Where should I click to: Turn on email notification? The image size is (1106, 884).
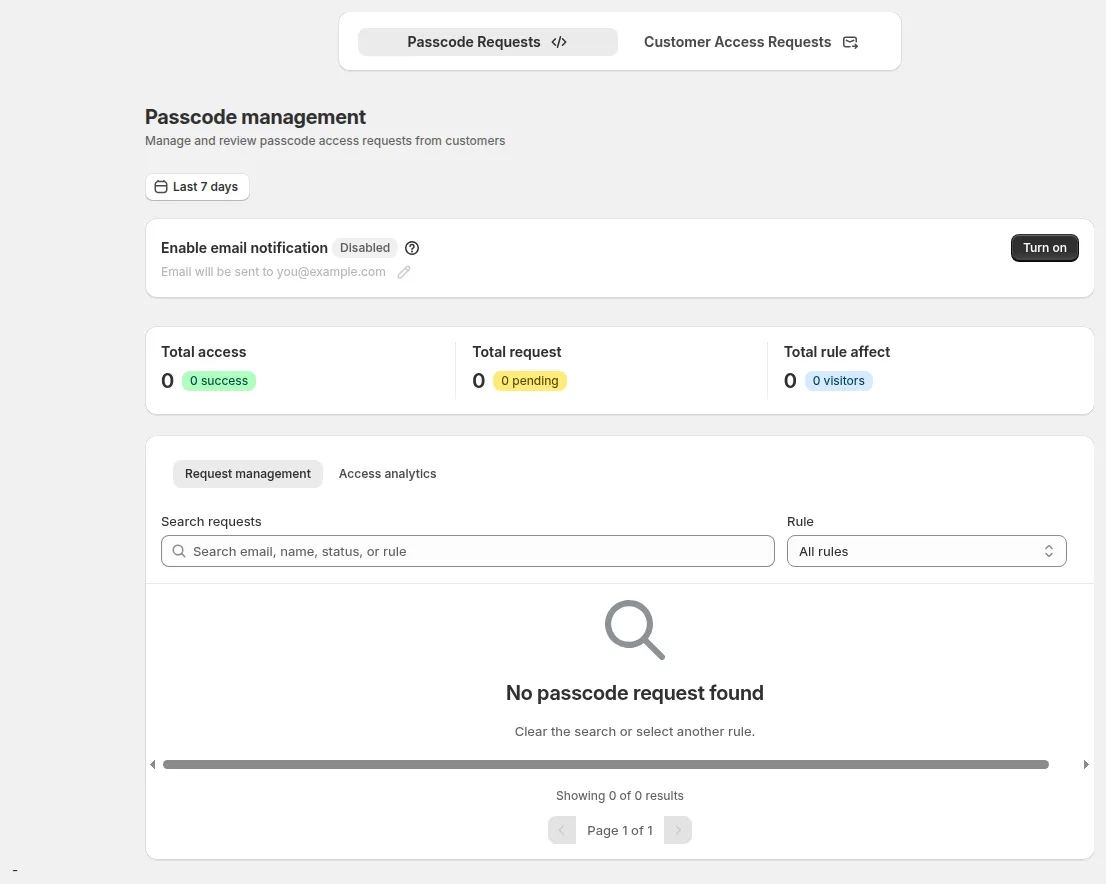(1045, 248)
